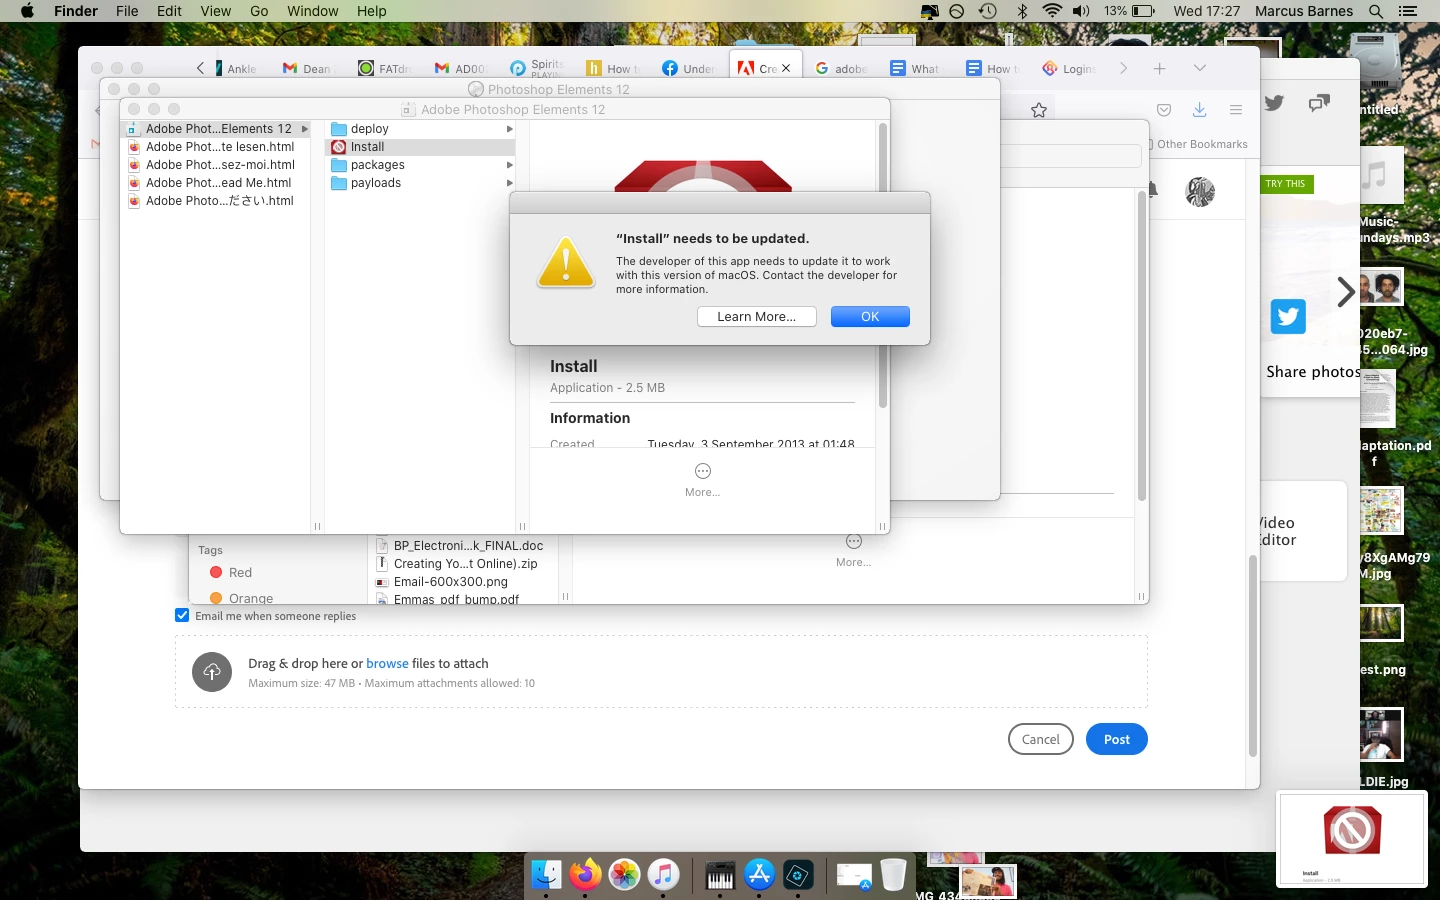
Task: Open Photoshop Elements icon in the Dock
Action: (798, 875)
